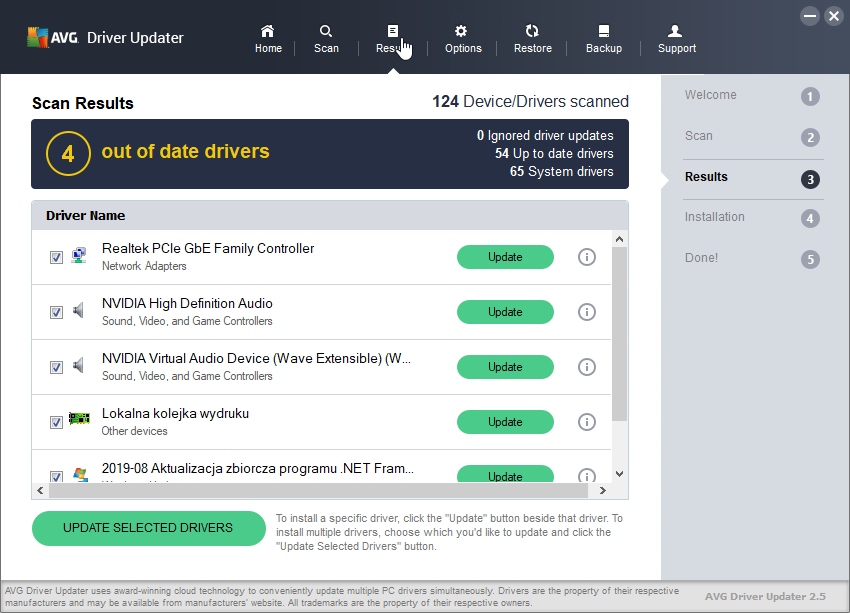Screen dimensions: 850x613
Task: View info for Lokalna kolejka wydruku
Action: [587, 422]
